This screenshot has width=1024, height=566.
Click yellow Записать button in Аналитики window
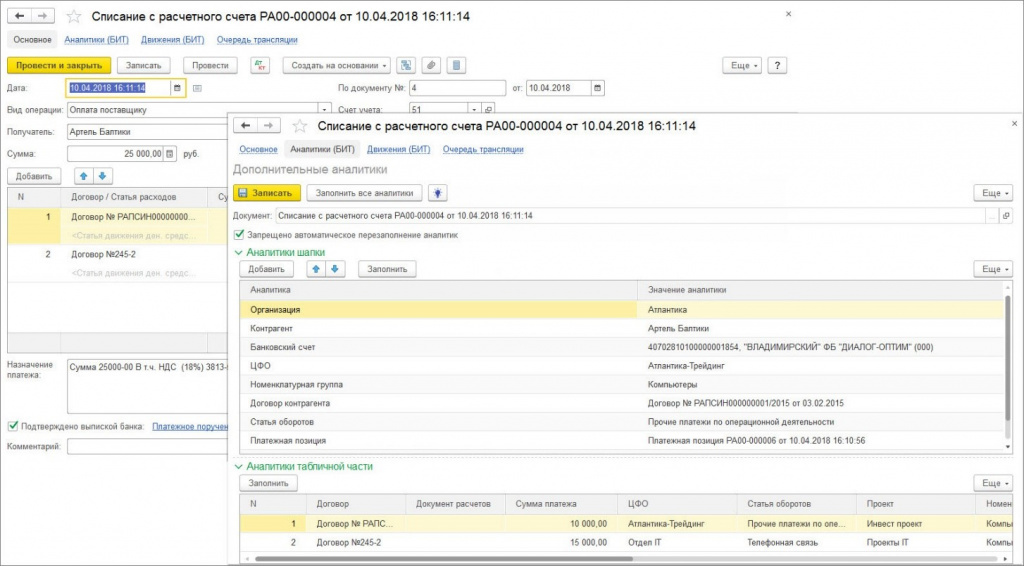[267, 193]
